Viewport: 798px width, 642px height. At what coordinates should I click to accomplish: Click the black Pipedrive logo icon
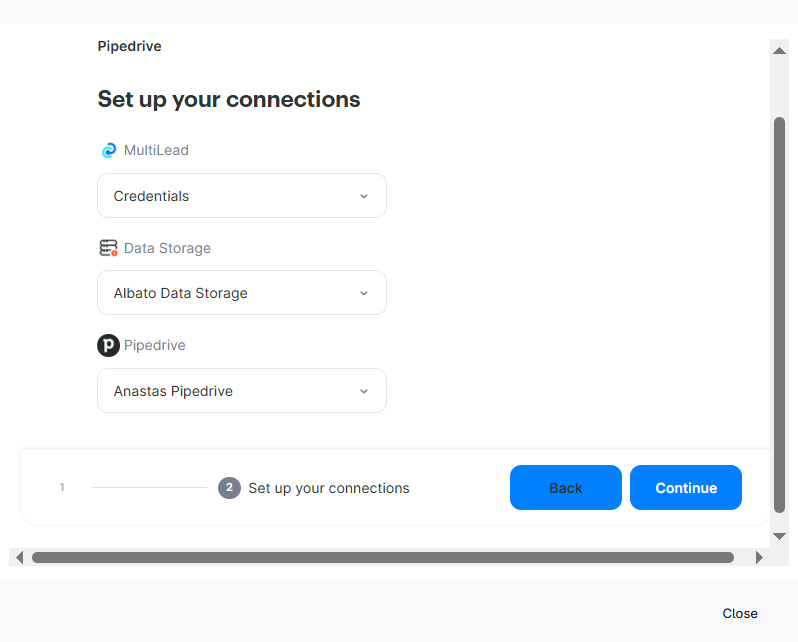click(x=108, y=345)
